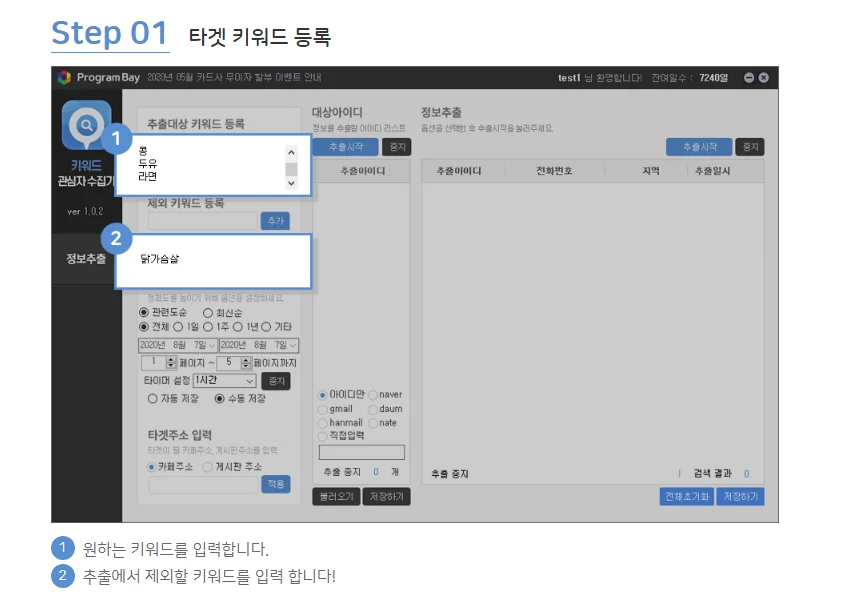Click 중지 in 대상아이디 panel

click(397, 147)
